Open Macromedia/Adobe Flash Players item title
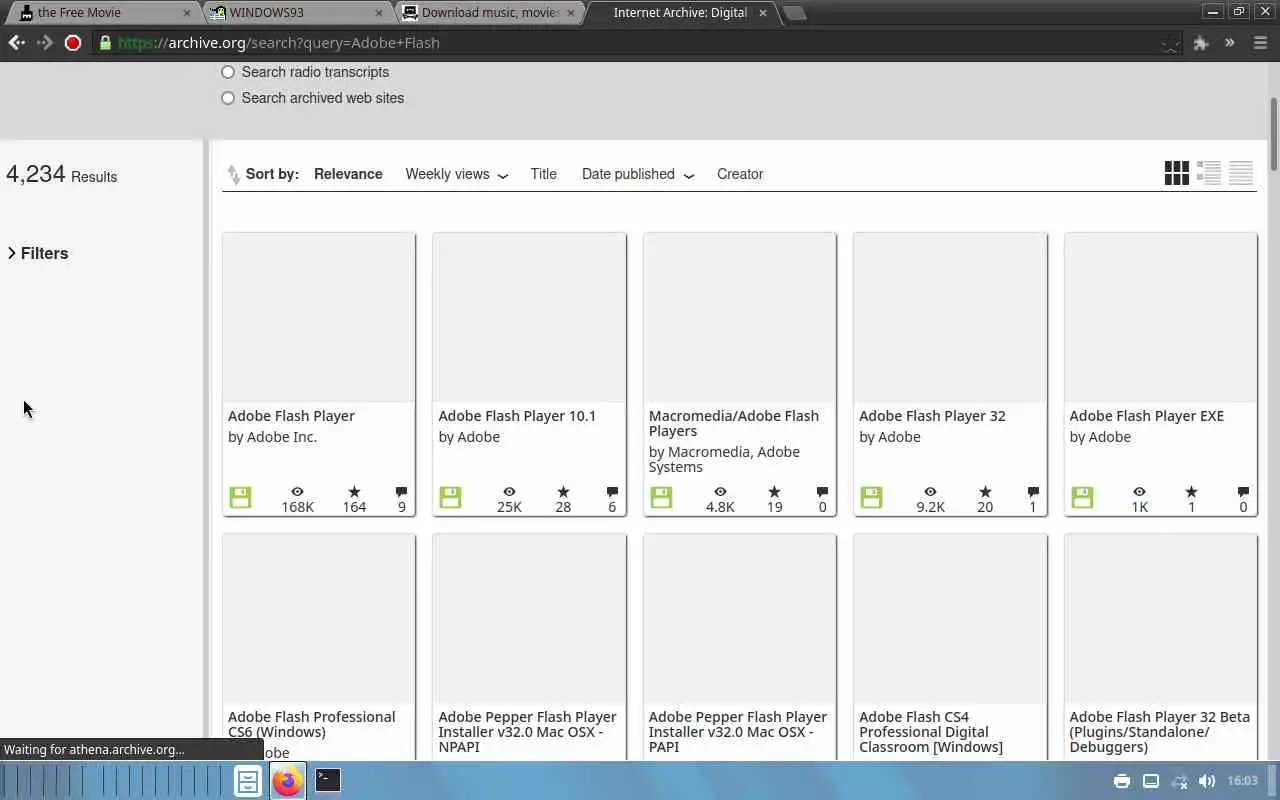The width and height of the screenshot is (1280, 800). [734, 423]
